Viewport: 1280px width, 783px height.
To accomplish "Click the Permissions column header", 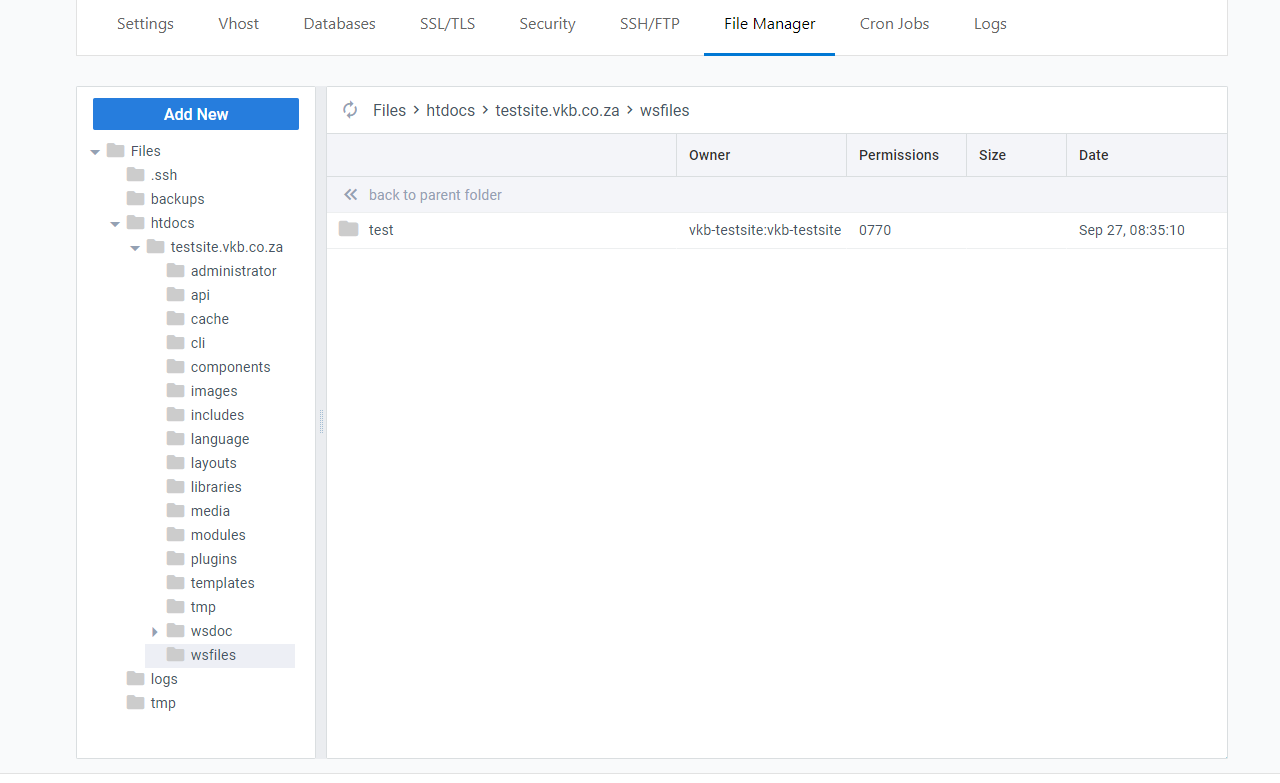I will point(898,155).
